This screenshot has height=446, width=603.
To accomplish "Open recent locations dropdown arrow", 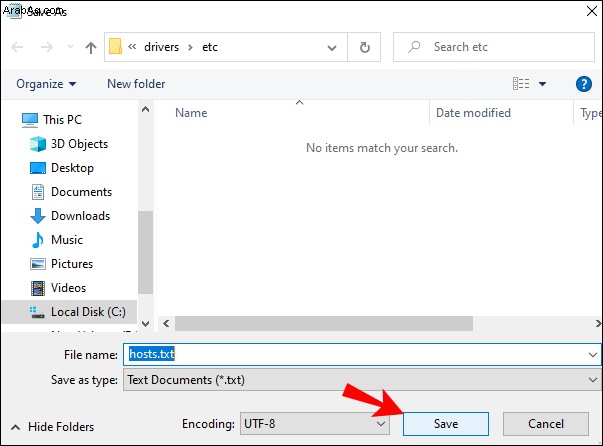I will tap(70, 47).
